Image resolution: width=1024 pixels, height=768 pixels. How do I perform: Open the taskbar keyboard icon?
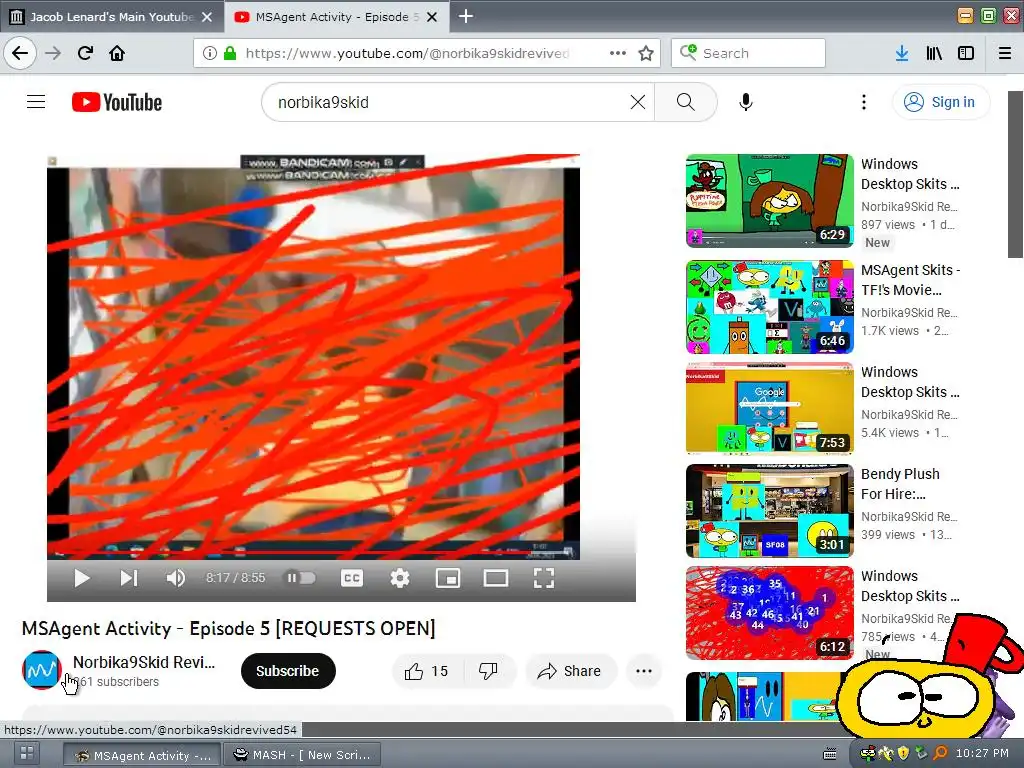point(829,754)
